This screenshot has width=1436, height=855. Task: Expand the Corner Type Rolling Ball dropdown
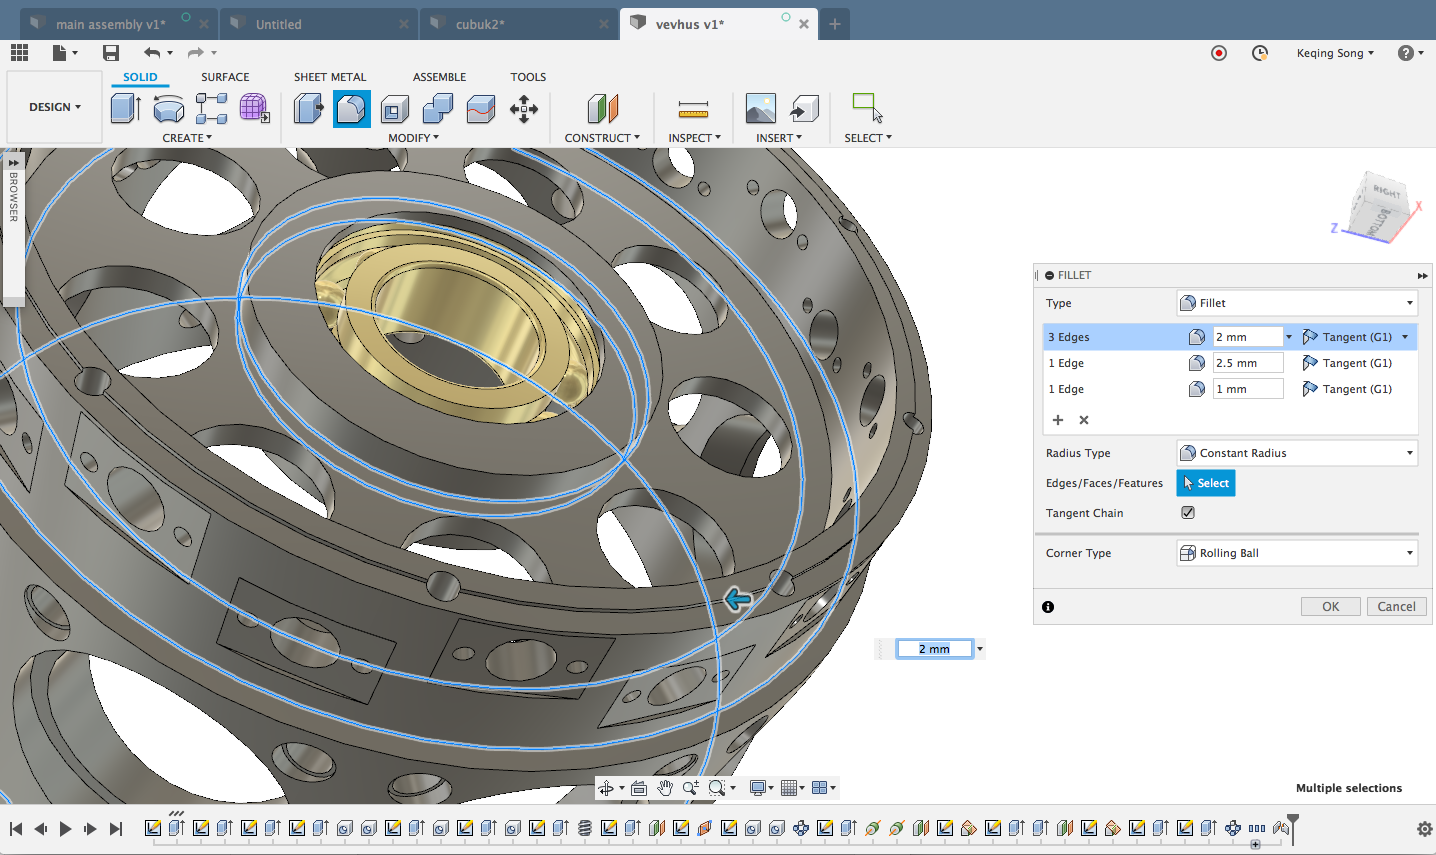click(1297, 553)
